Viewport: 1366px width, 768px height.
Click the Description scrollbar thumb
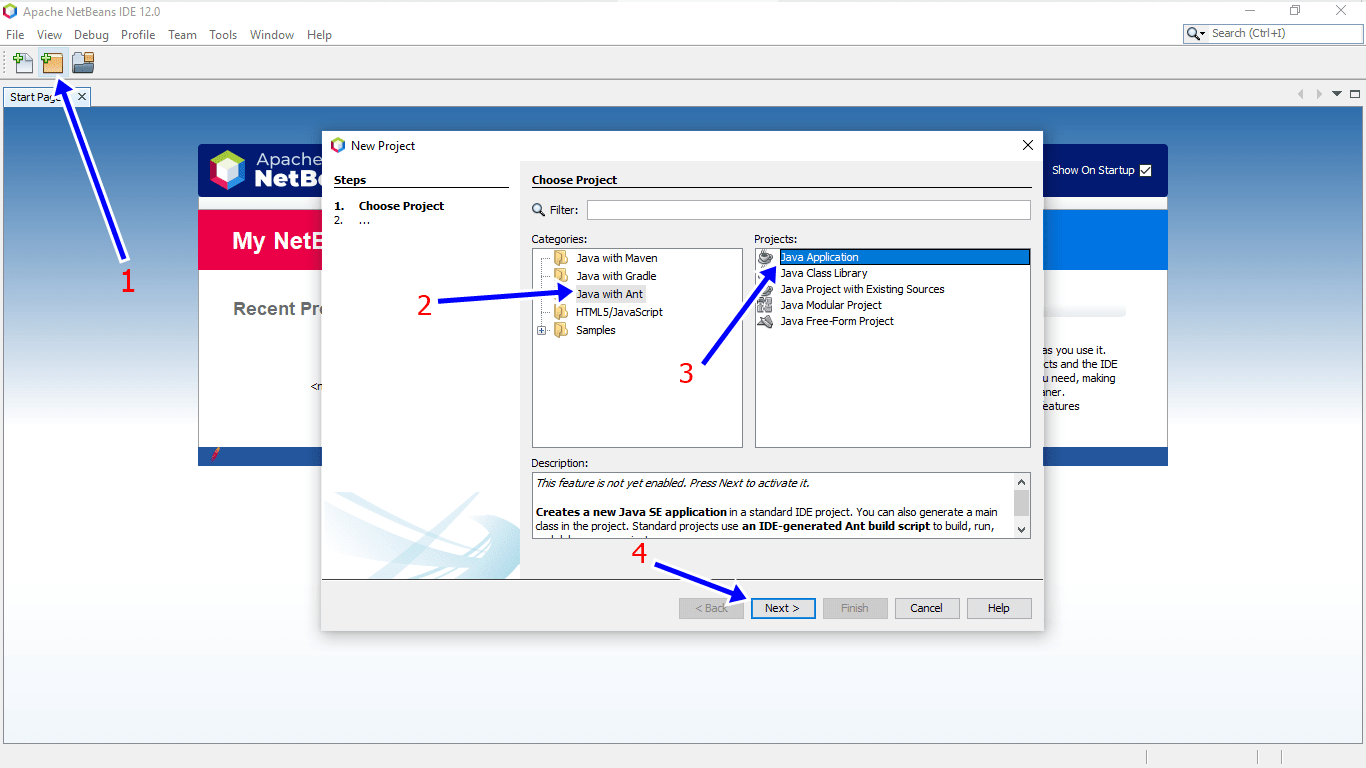pyautogui.click(x=1021, y=502)
